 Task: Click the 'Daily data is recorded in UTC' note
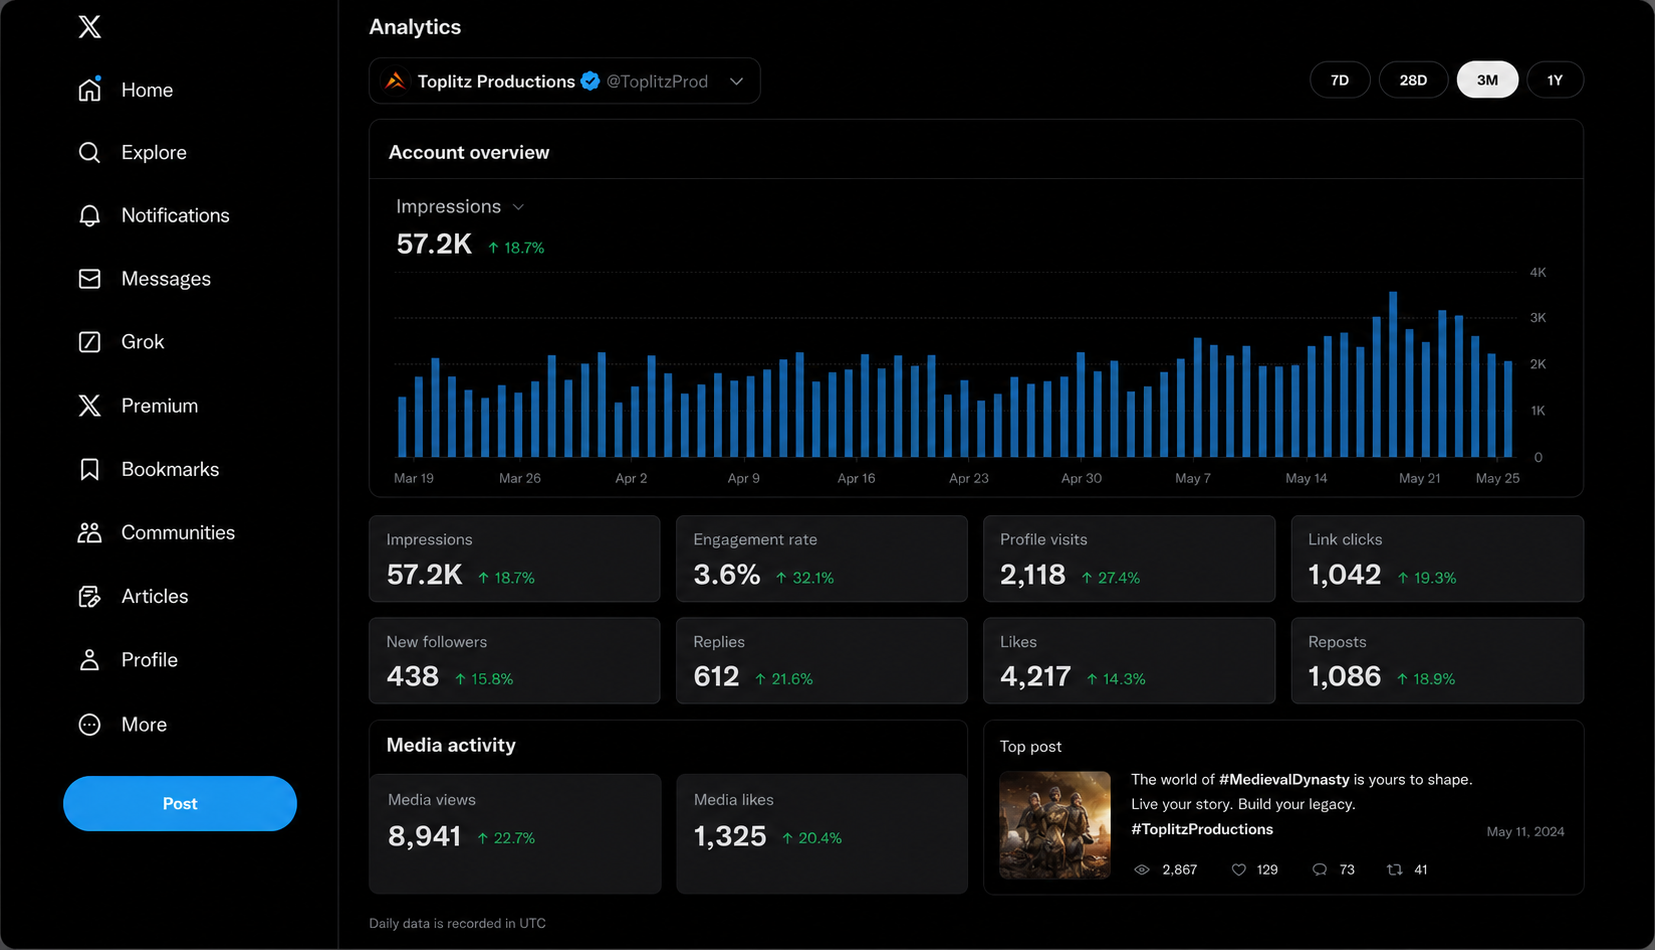(457, 923)
